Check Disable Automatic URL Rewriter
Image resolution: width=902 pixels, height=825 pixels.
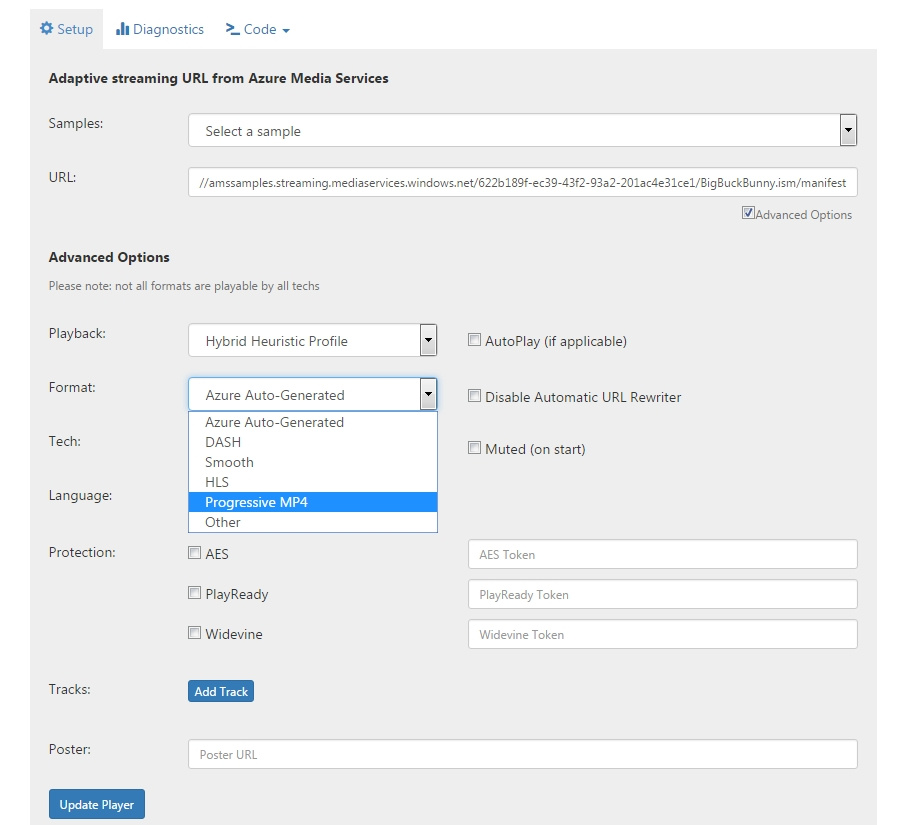pos(474,397)
